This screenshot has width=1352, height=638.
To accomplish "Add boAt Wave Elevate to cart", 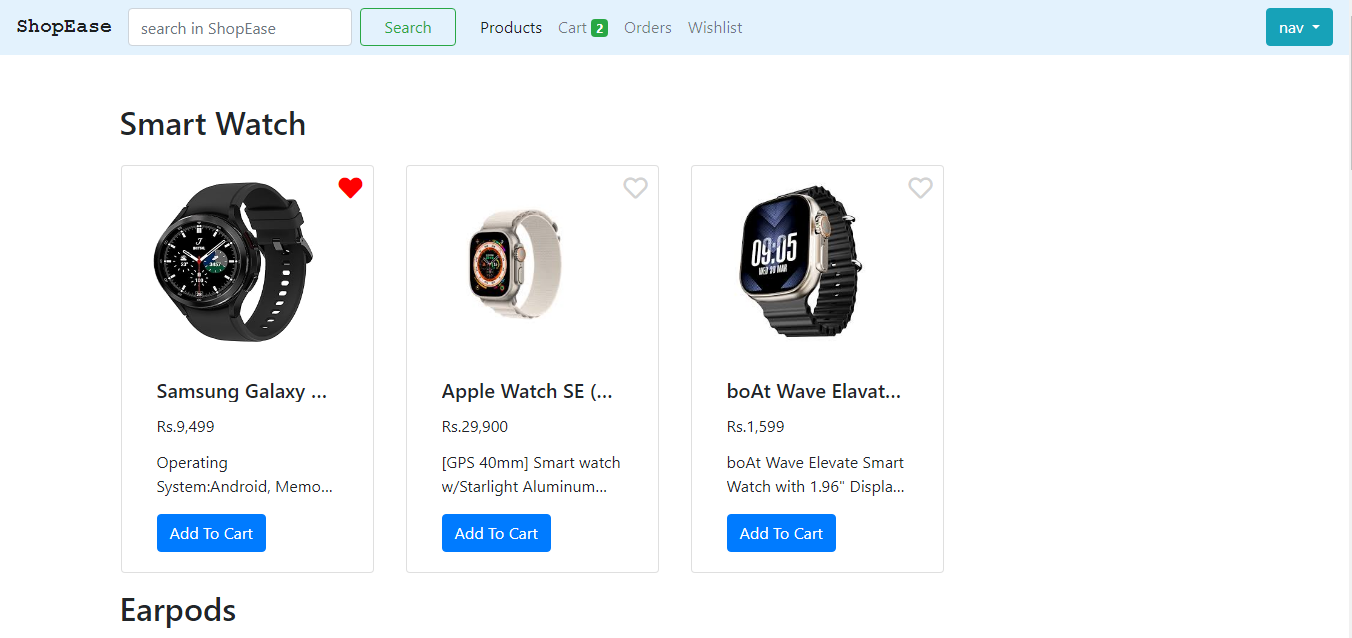I will click(x=781, y=533).
